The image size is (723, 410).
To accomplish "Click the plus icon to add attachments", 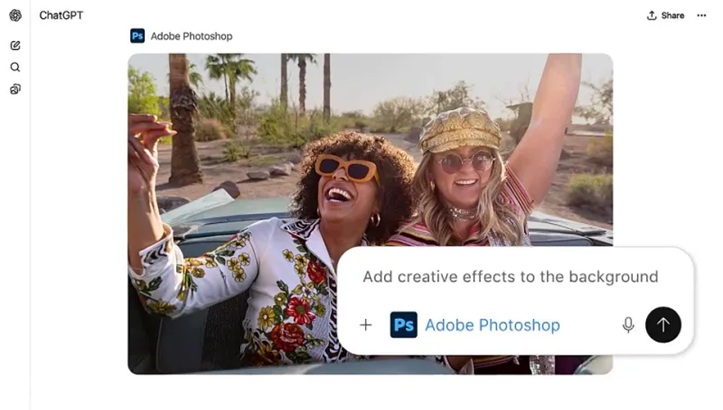I will tap(366, 325).
